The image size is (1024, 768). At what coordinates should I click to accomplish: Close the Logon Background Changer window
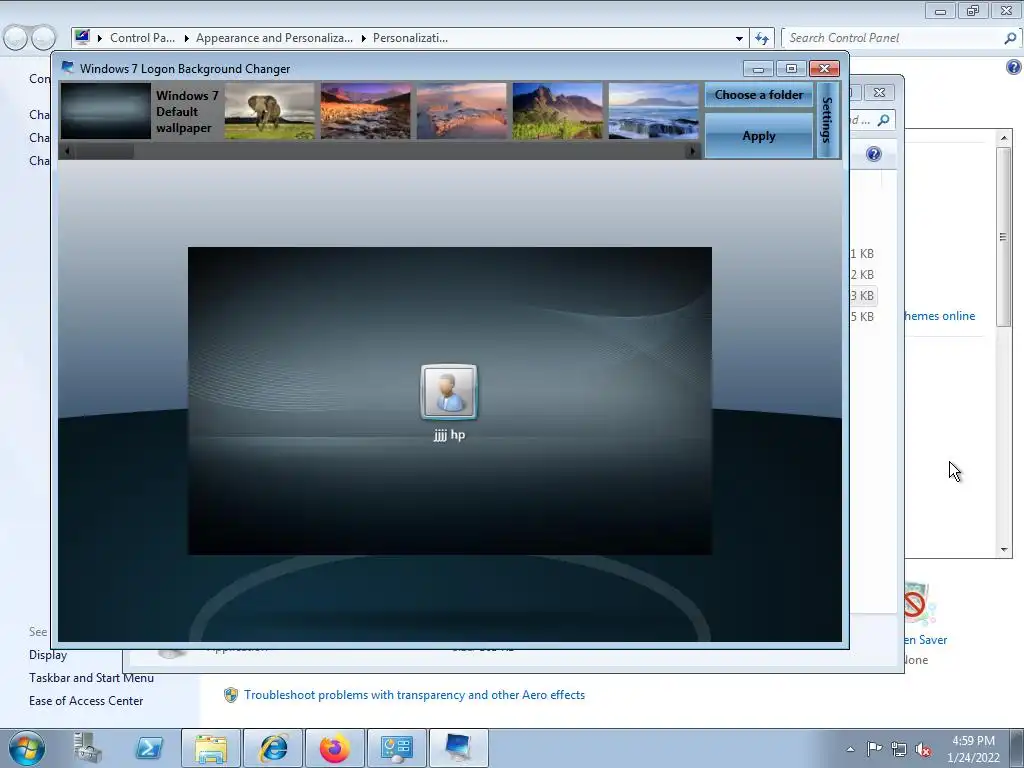click(x=824, y=69)
